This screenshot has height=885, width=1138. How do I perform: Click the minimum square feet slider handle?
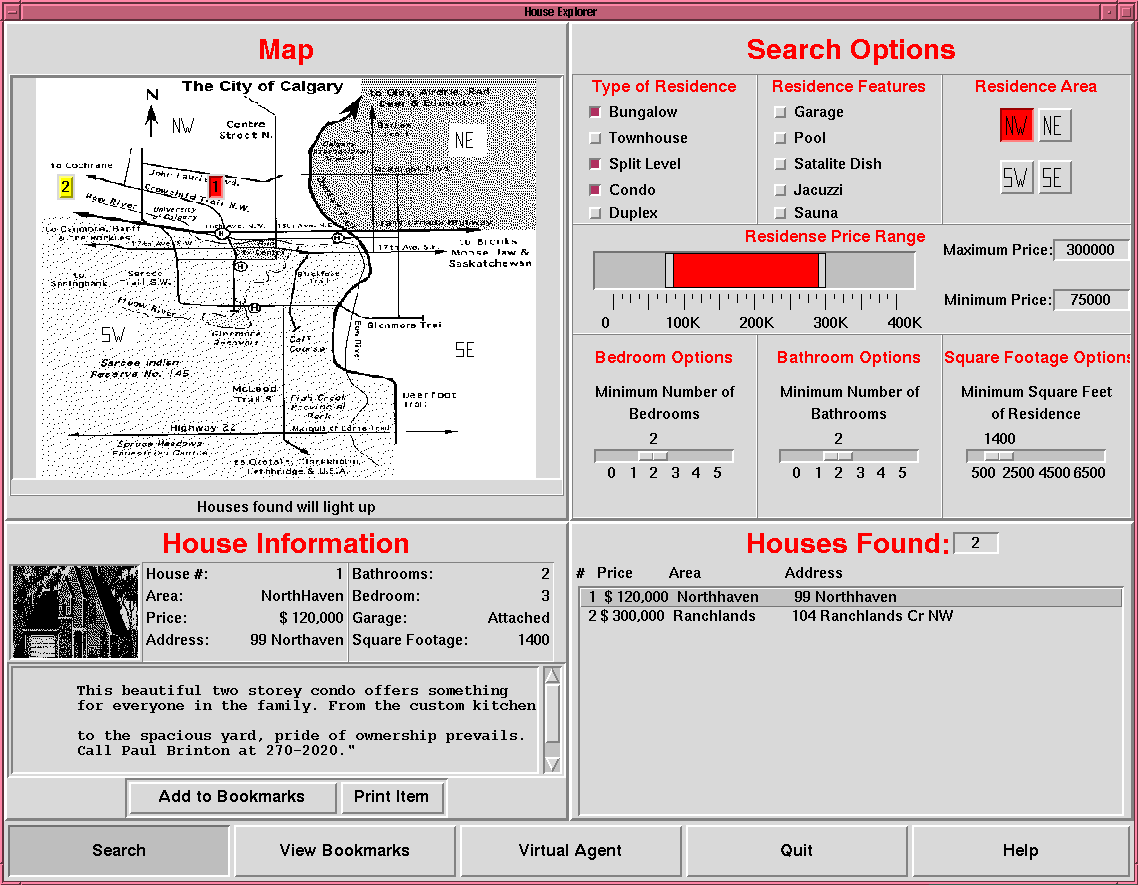pyautogui.click(x=999, y=456)
